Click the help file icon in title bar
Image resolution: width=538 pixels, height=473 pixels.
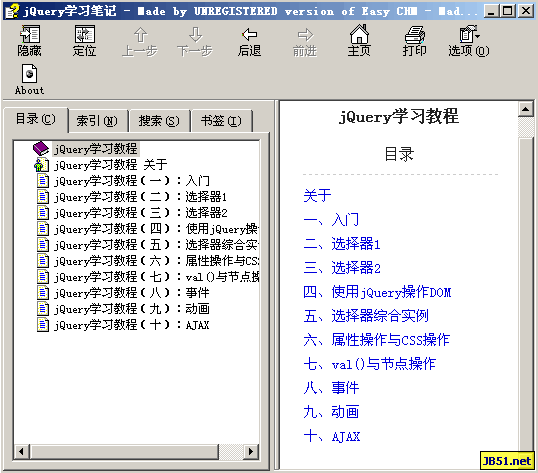(x=12, y=11)
